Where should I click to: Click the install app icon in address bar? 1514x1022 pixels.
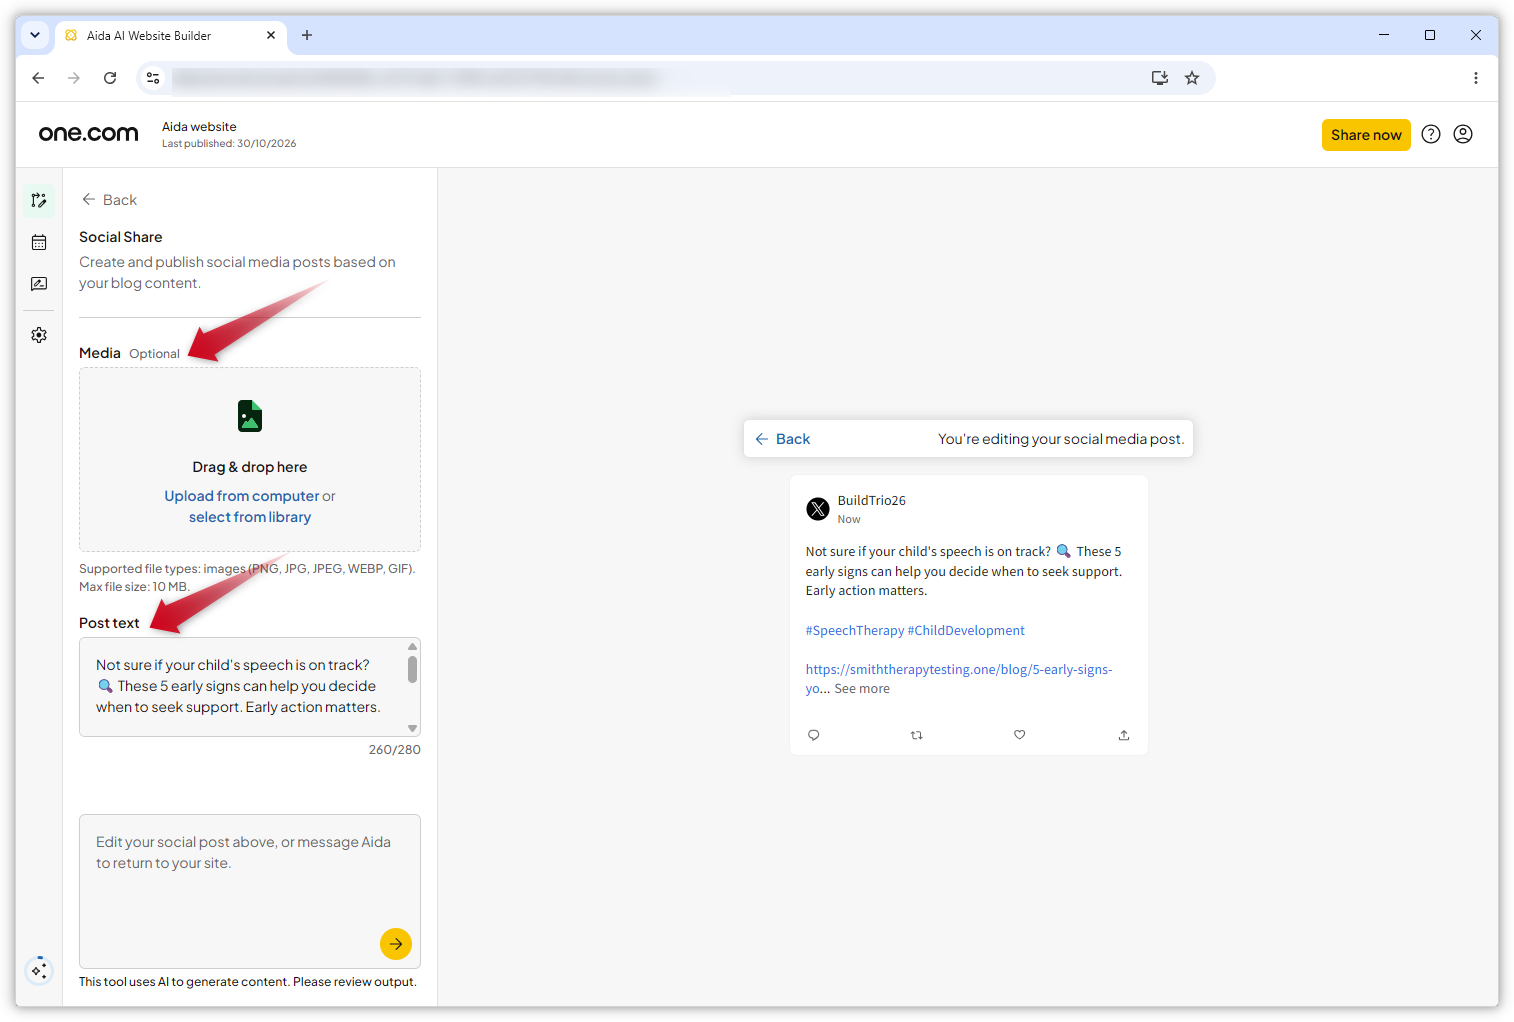[1160, 78]
